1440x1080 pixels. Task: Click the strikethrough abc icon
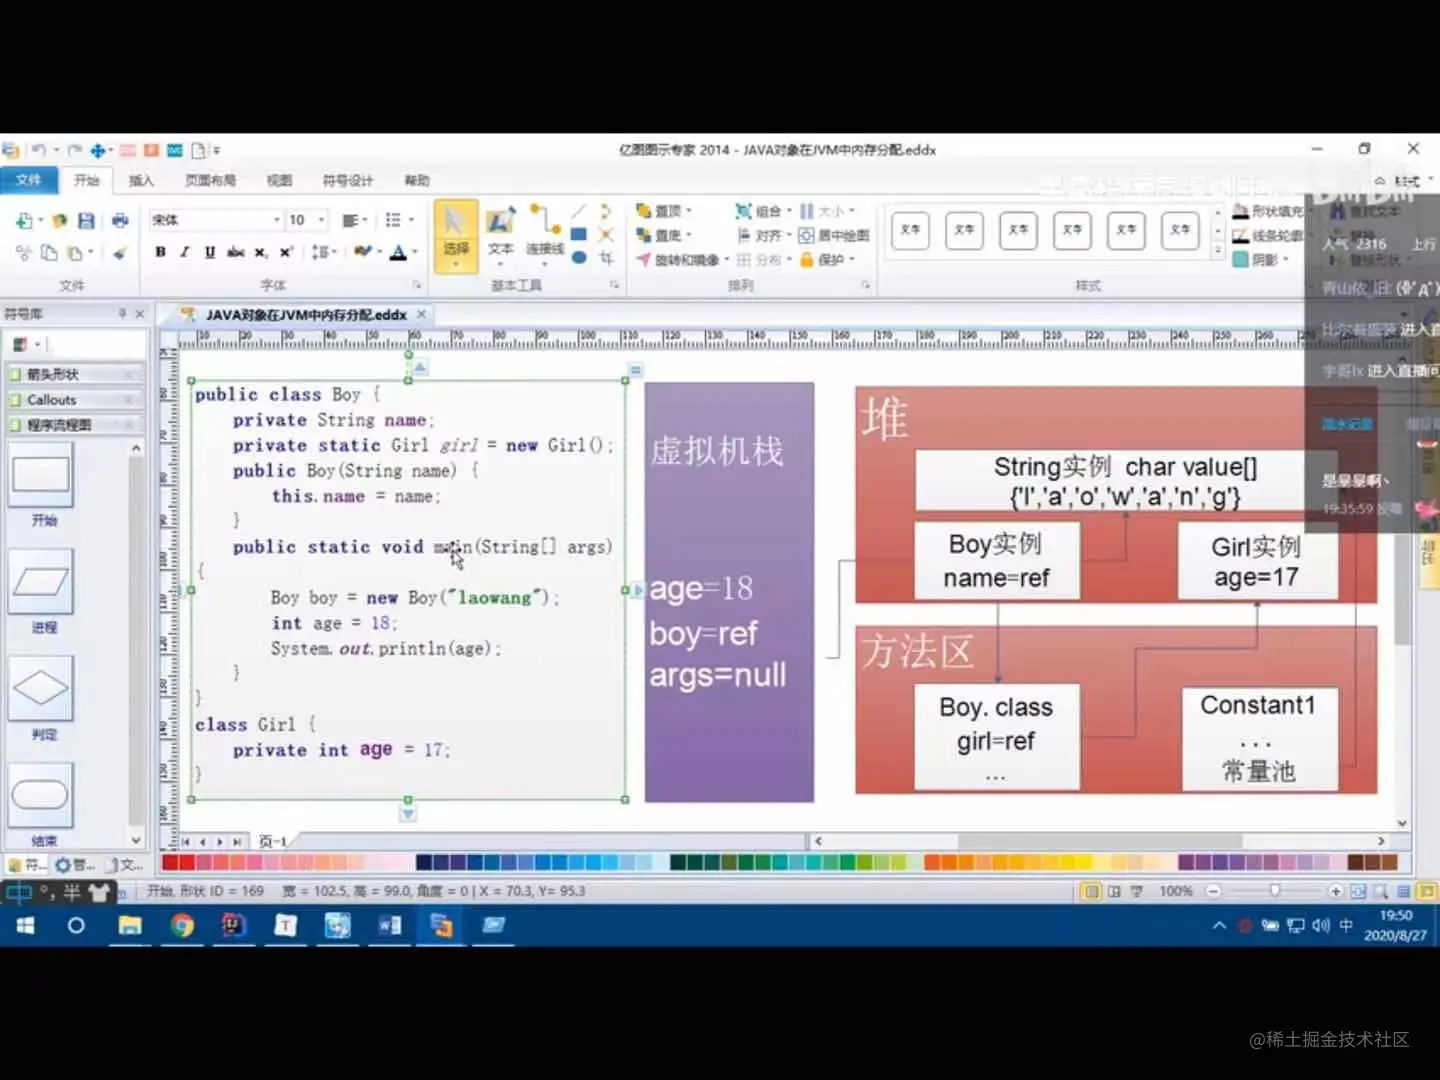pos(236,252)
